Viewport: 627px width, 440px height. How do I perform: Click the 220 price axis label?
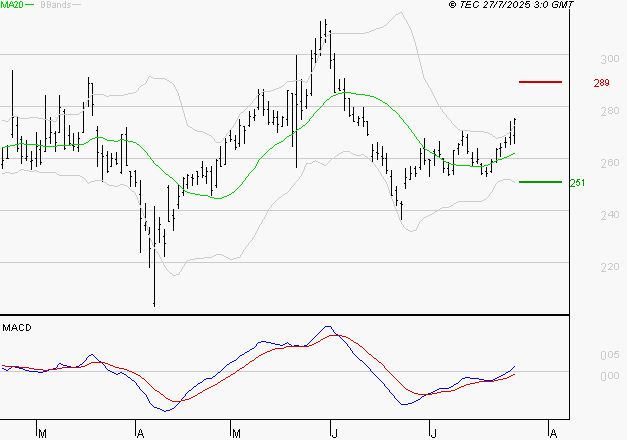(610, 267)
